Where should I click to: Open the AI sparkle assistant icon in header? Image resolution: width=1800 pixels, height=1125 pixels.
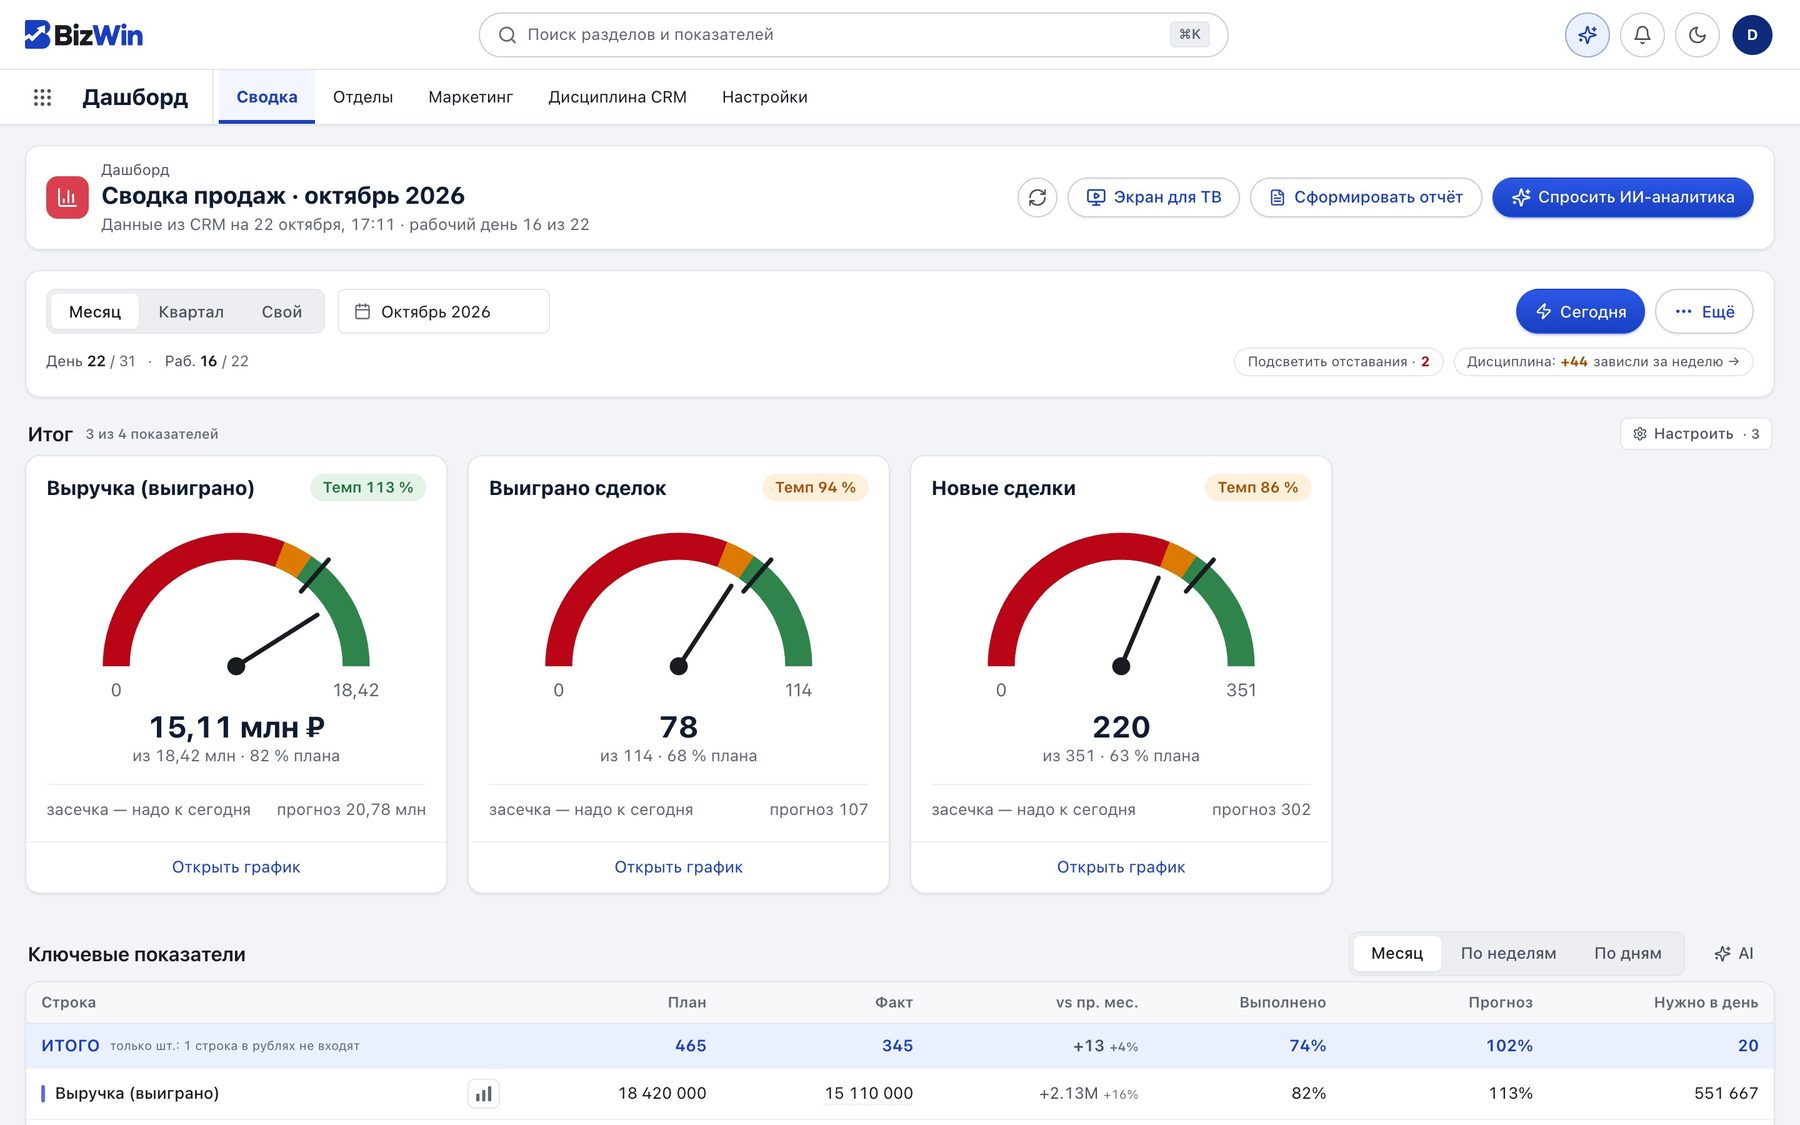pos(1587,35)
